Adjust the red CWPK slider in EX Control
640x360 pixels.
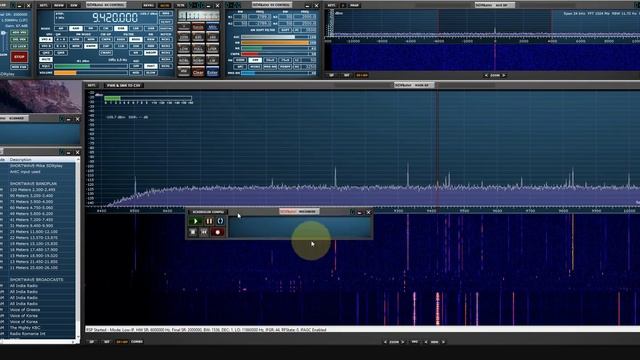tap(275, 54)
